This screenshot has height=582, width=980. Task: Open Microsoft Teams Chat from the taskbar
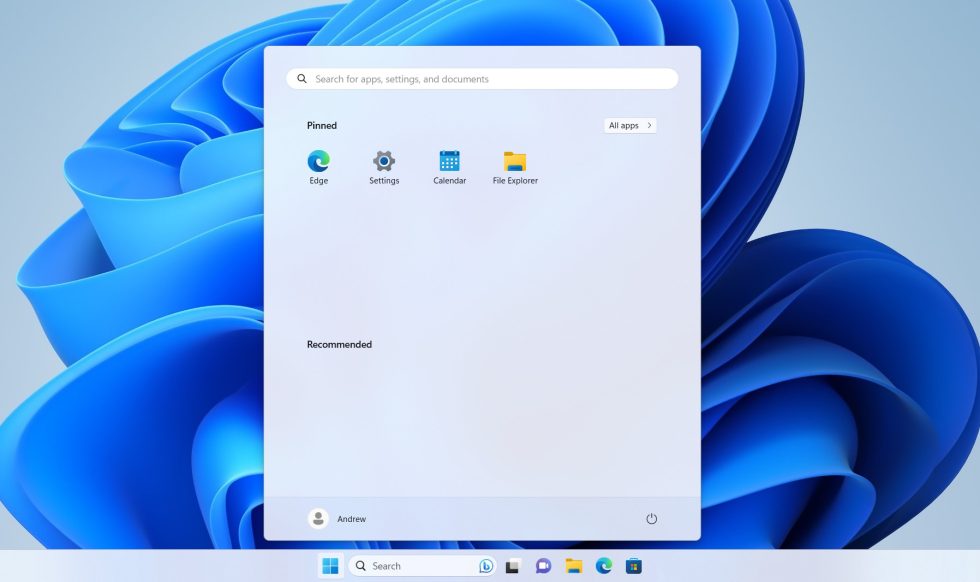541,565
